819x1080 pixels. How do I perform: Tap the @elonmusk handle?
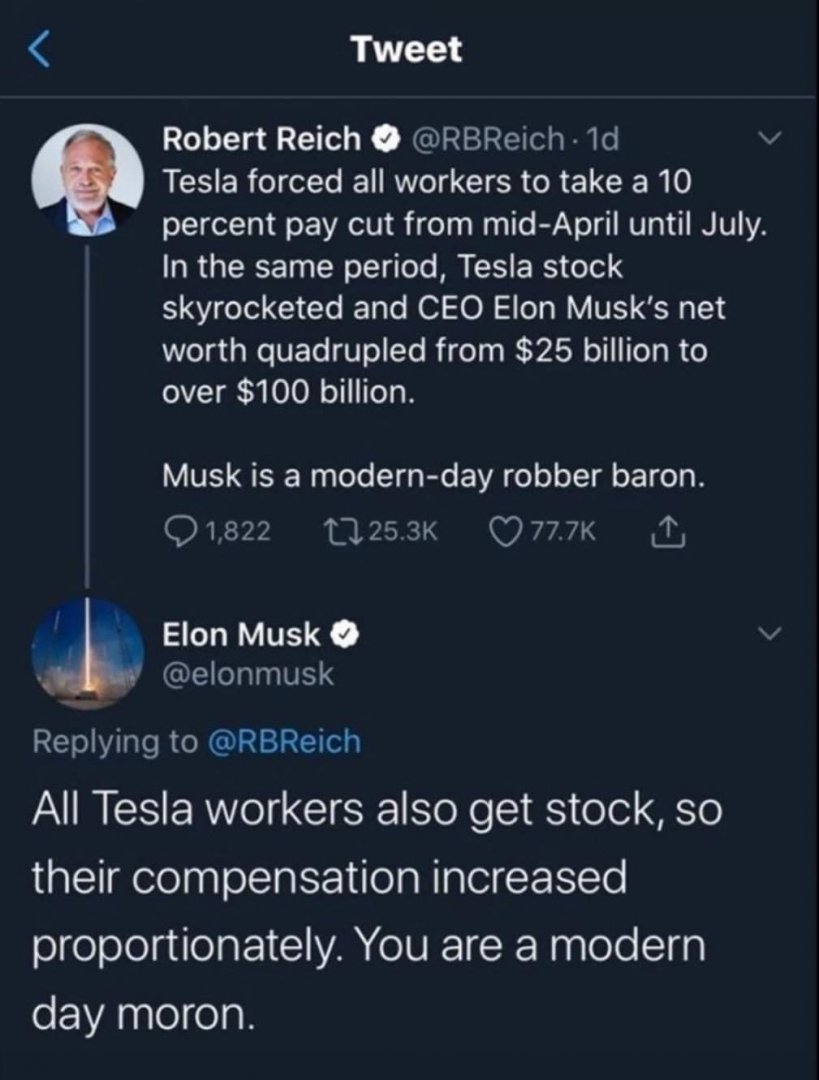coord(248,675)
